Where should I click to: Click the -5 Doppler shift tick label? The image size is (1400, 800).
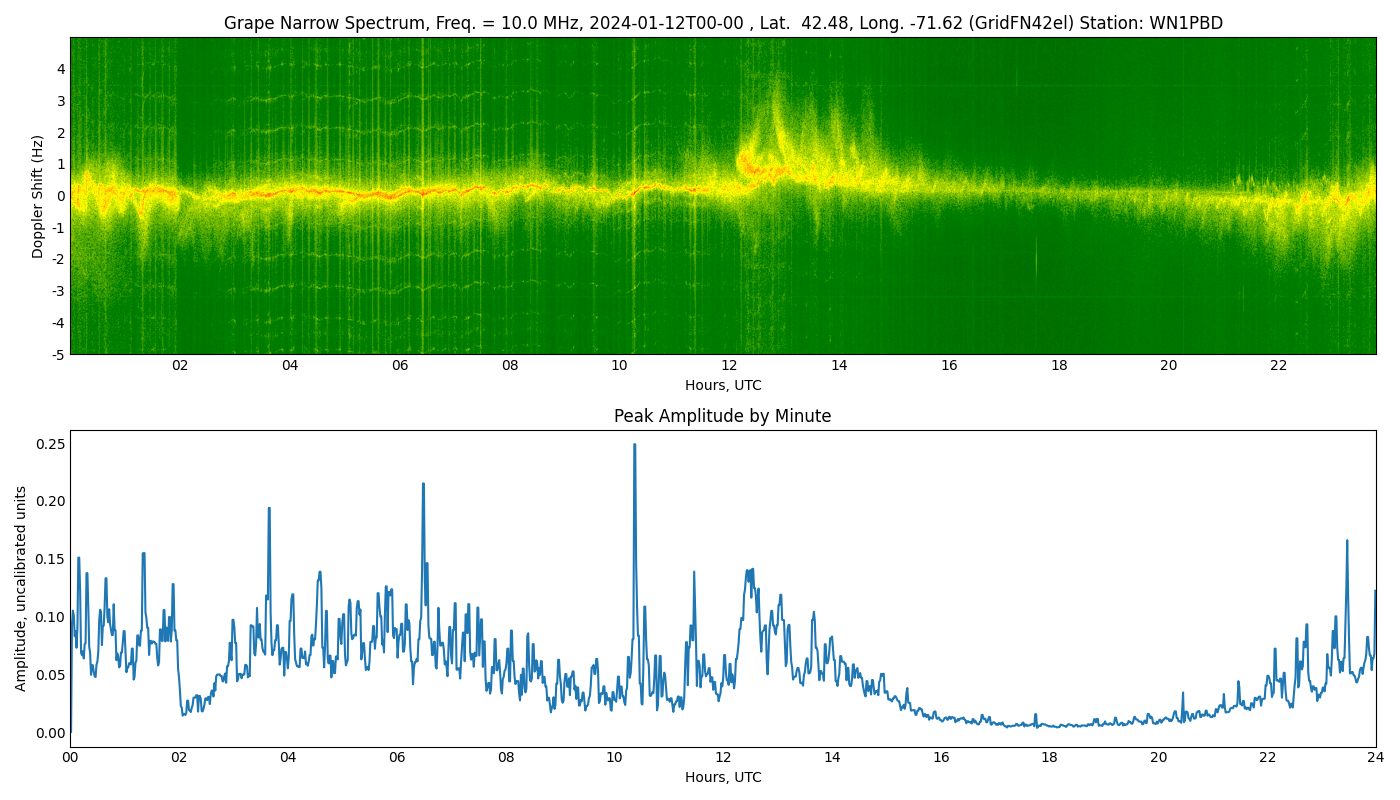click(58, 354)
